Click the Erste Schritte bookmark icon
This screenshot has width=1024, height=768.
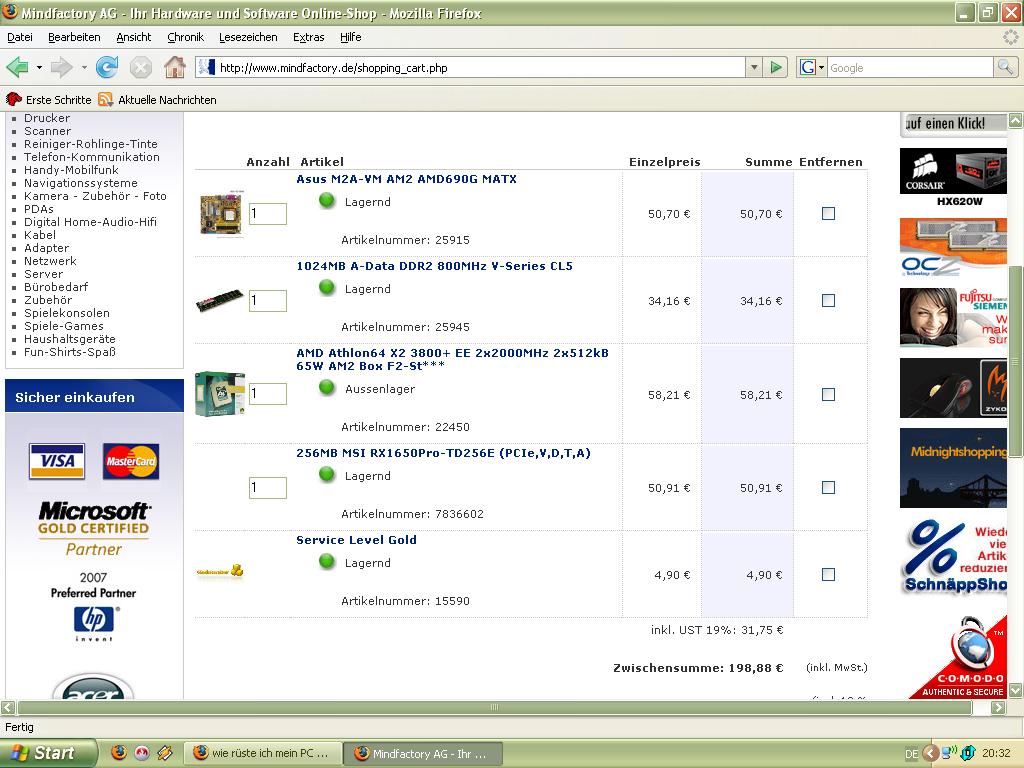click(x=14, y=99)
